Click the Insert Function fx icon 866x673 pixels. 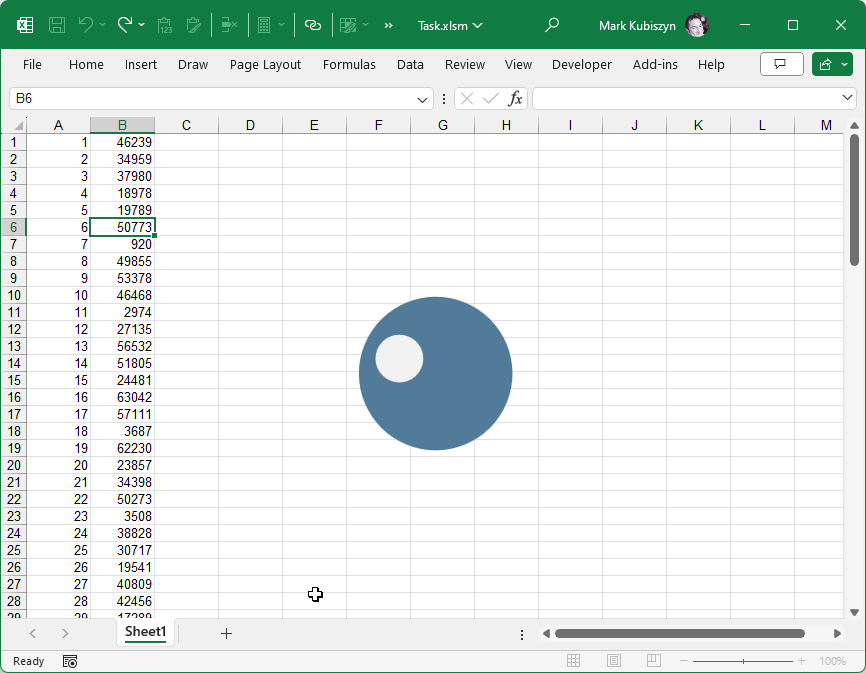[x=515, y=98]
